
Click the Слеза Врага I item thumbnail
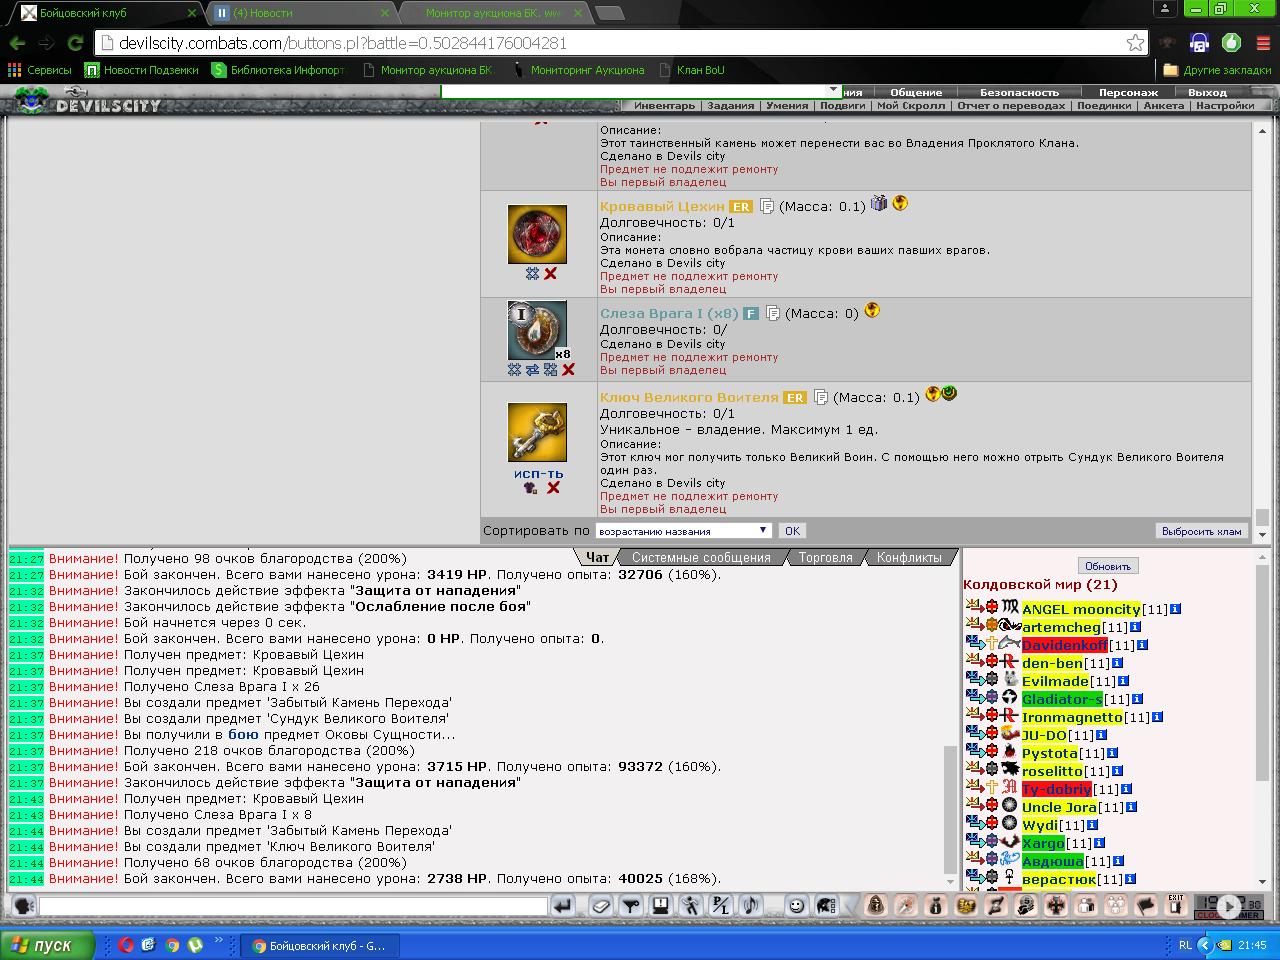tap(537, 330)
